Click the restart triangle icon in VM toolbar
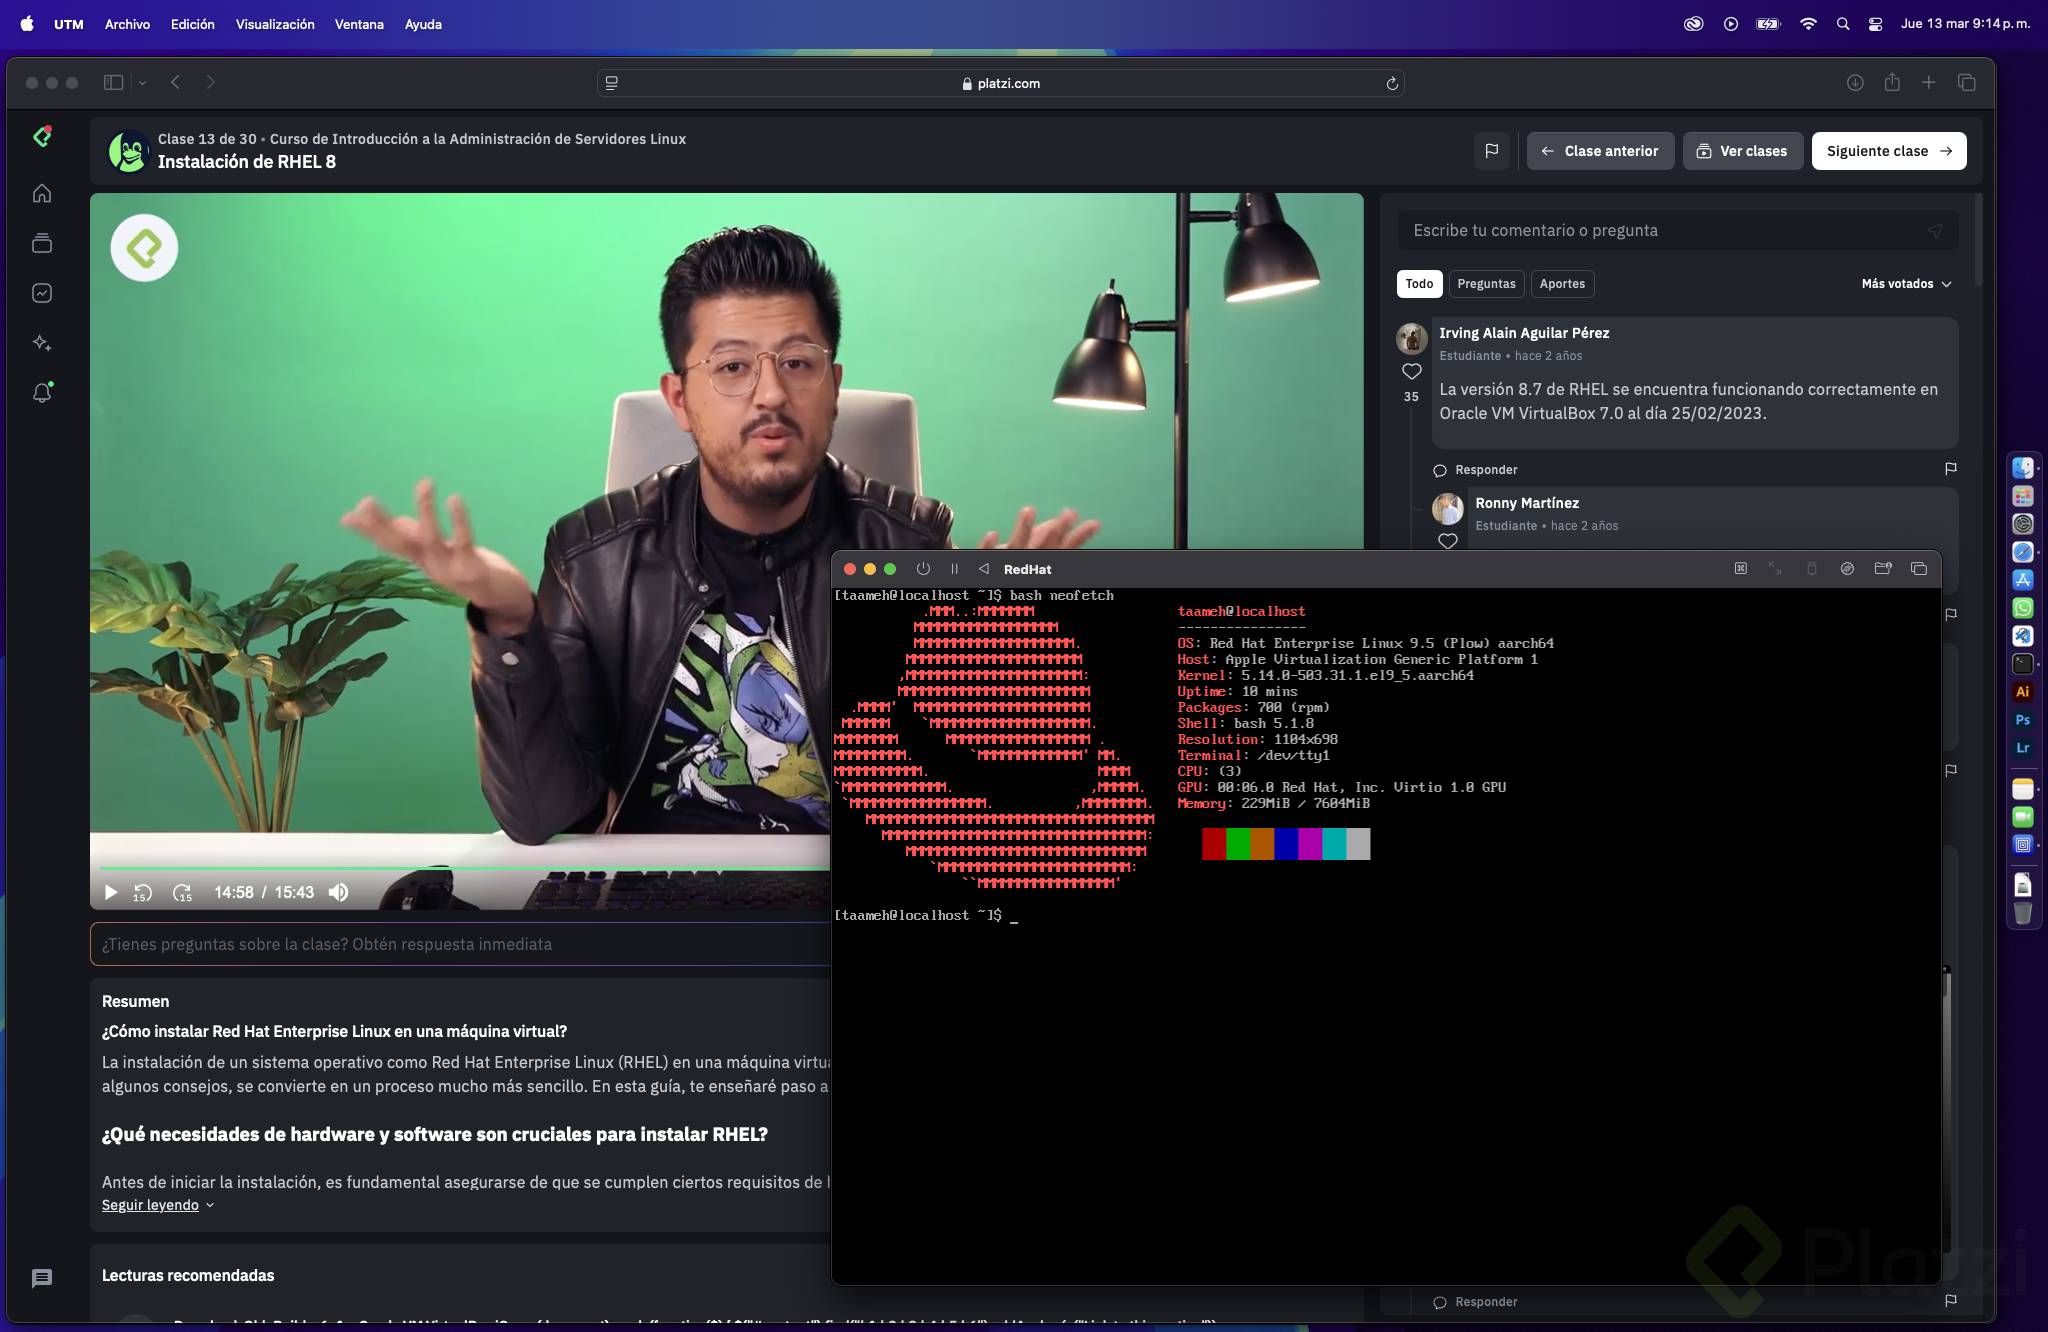 click(x=984, y=569)
